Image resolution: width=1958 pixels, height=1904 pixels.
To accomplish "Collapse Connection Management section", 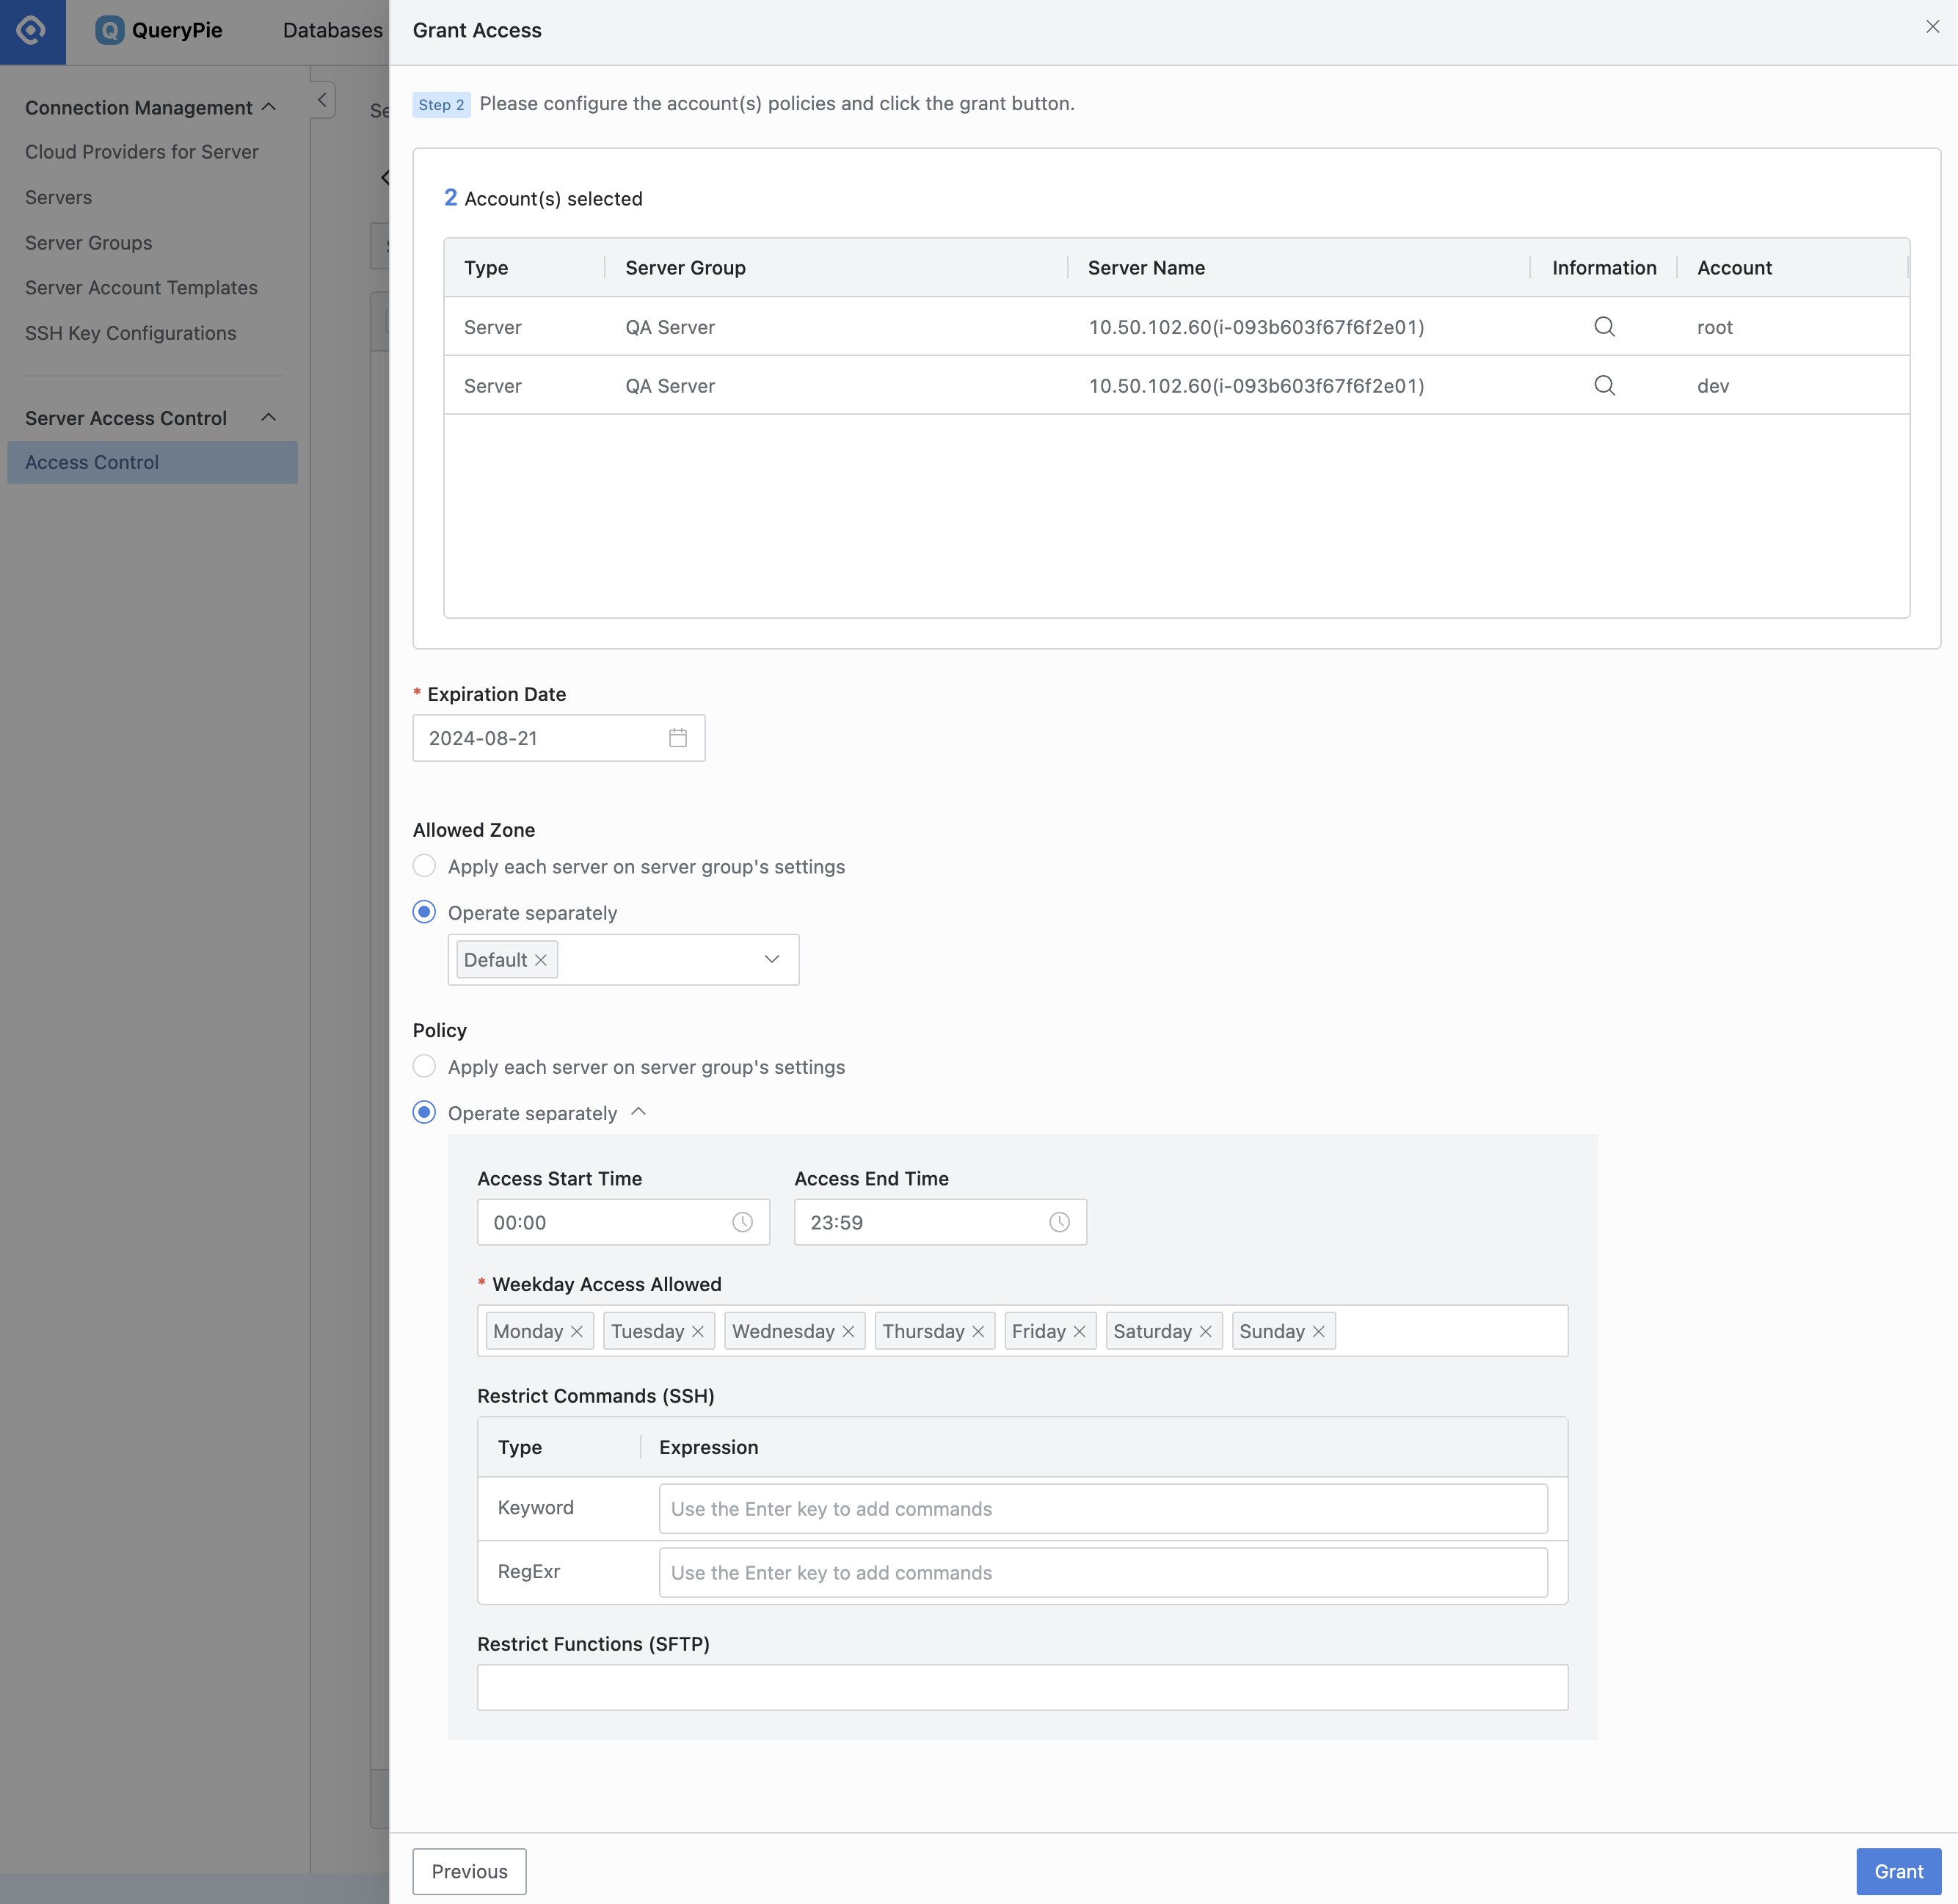I will [x=268, y=107].
